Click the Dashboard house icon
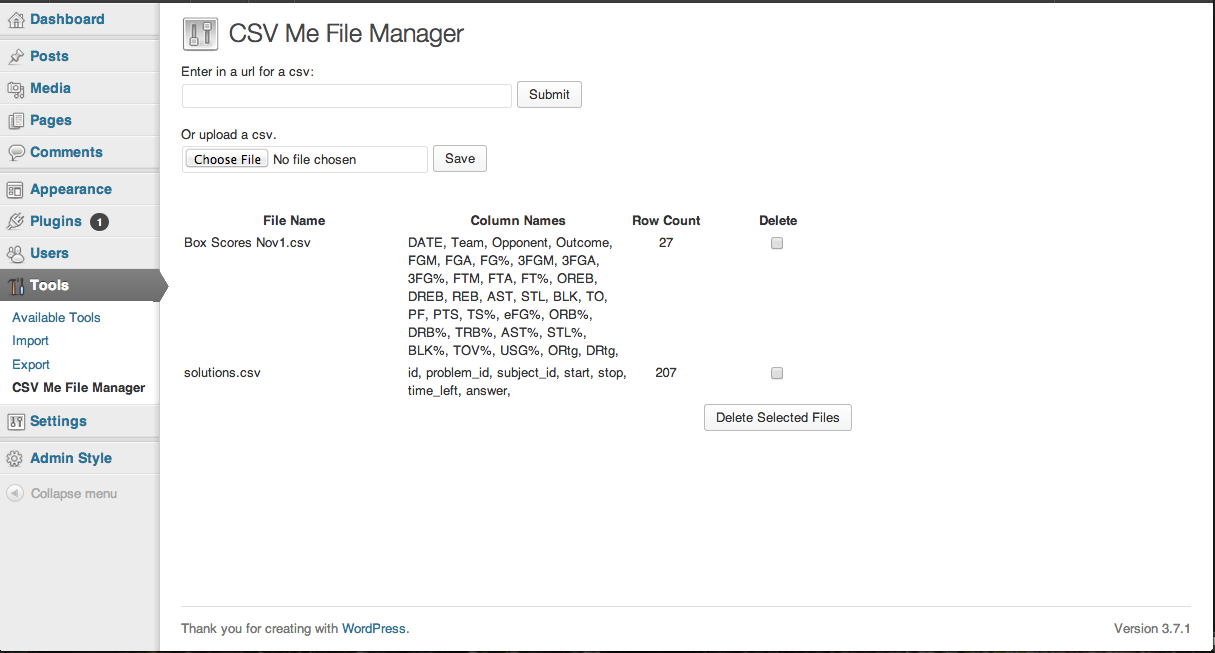 (16, 19)
